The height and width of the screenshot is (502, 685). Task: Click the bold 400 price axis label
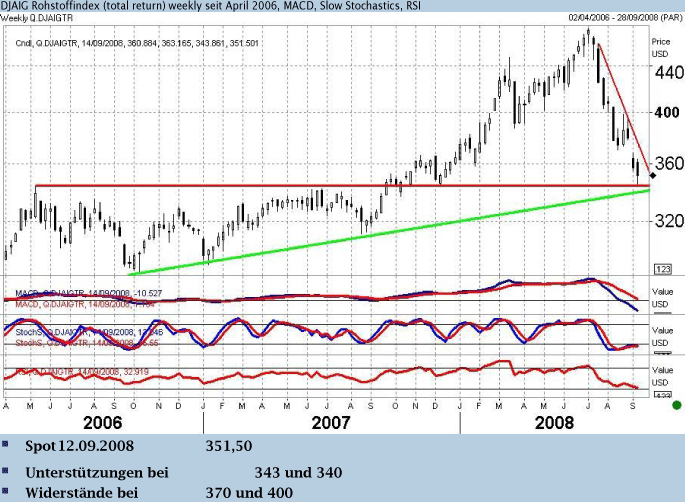coord(663,113)
